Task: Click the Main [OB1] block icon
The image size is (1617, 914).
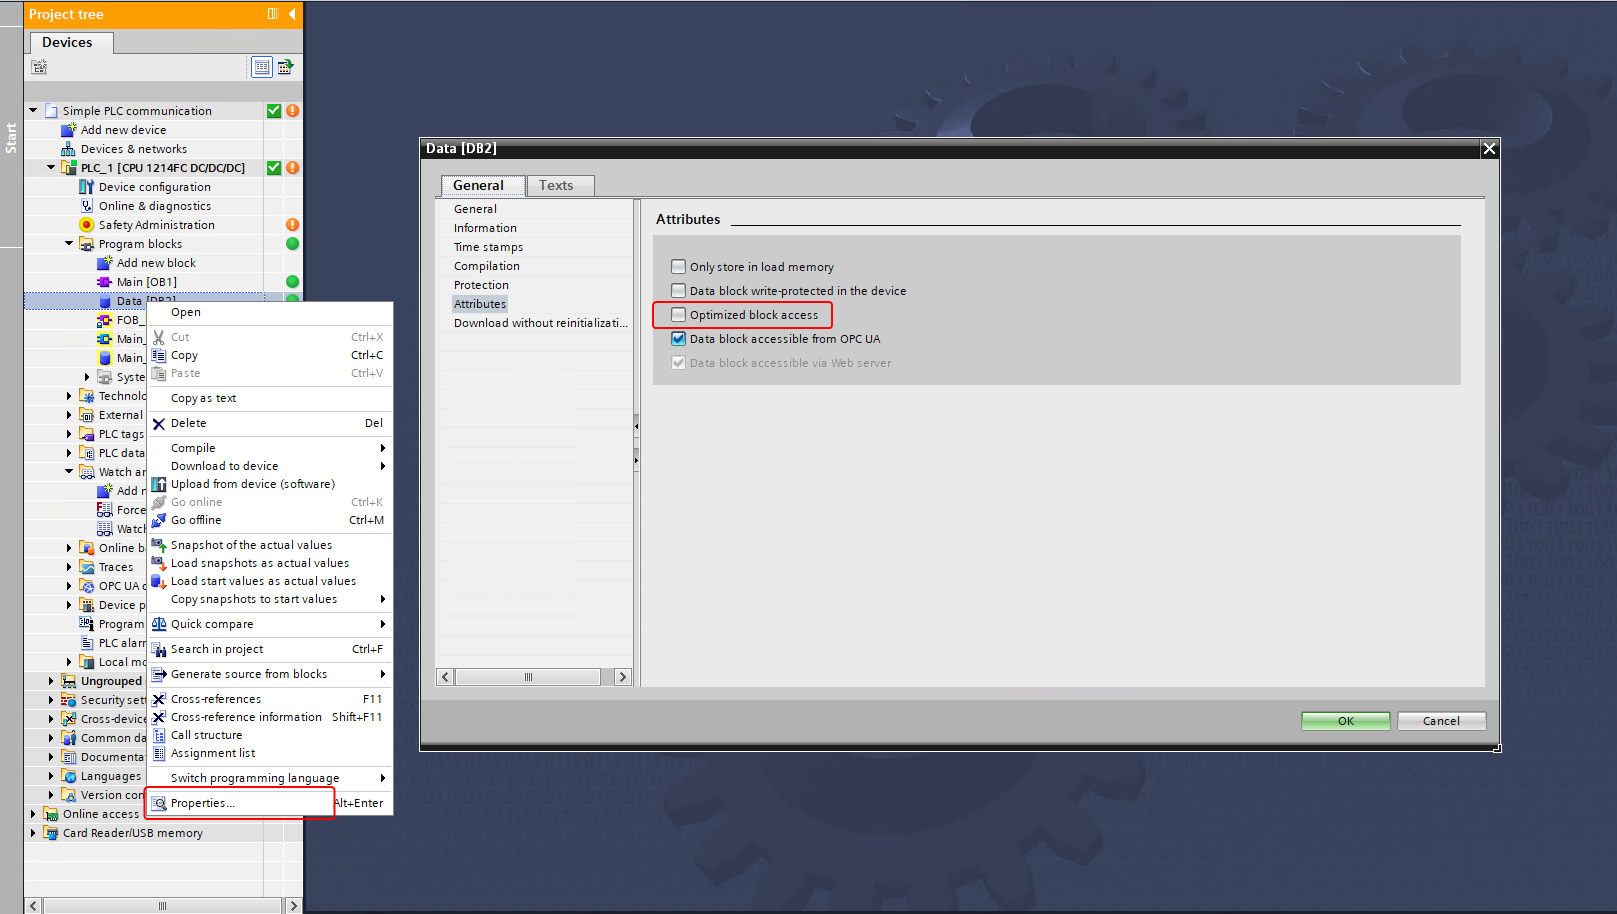Action: point(104,282)
